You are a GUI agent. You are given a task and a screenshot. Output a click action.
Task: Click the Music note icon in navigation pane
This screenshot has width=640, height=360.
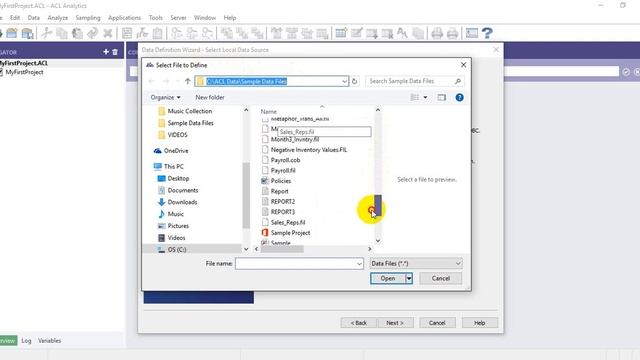tap(162, 214)
